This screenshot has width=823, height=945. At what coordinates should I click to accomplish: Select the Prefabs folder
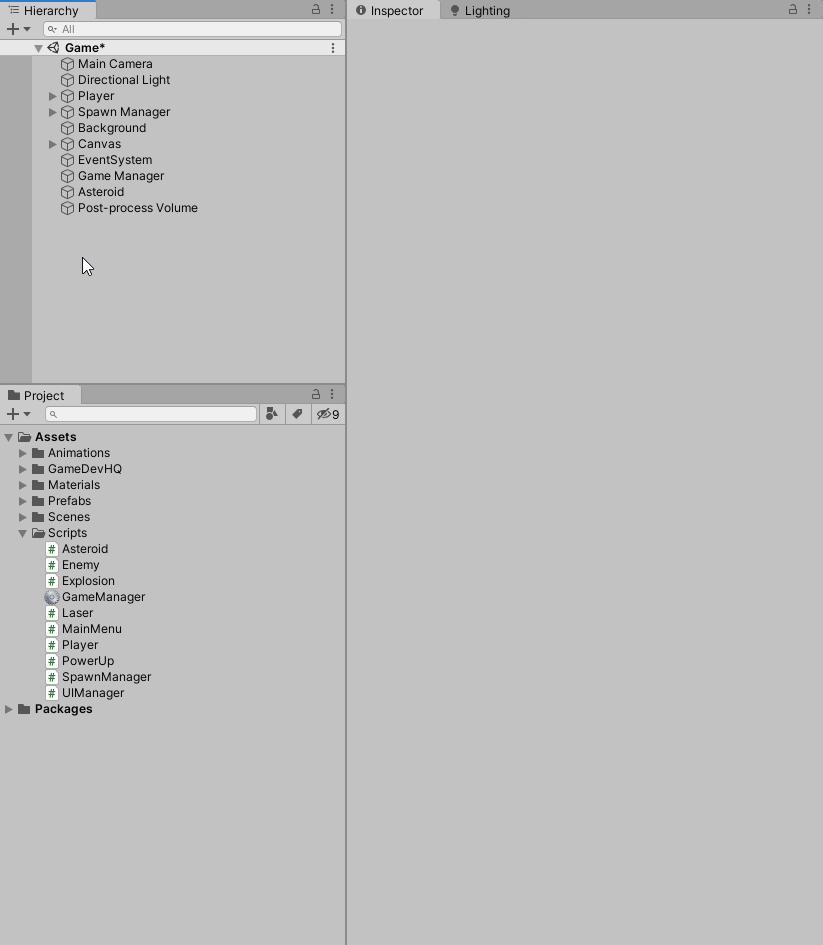pyautogui.click(x=69, y=501)
